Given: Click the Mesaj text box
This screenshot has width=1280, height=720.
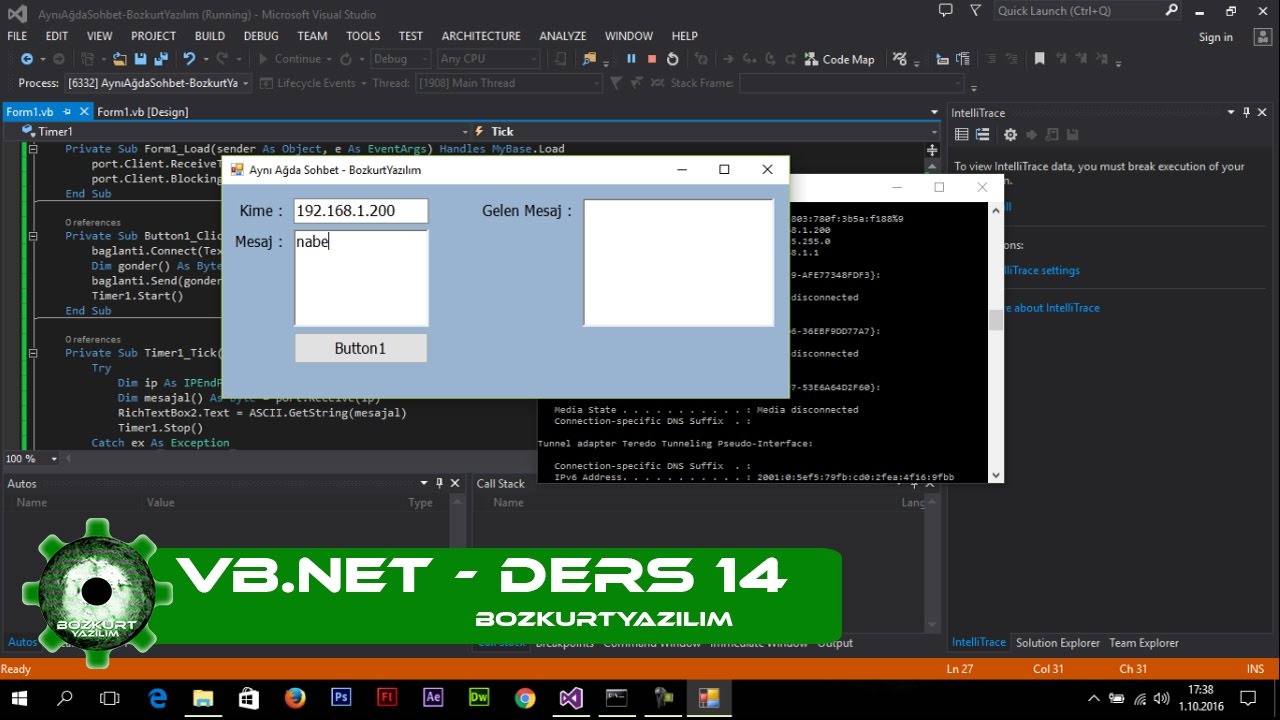Looking at the screenshot, I should click(361, 278).
